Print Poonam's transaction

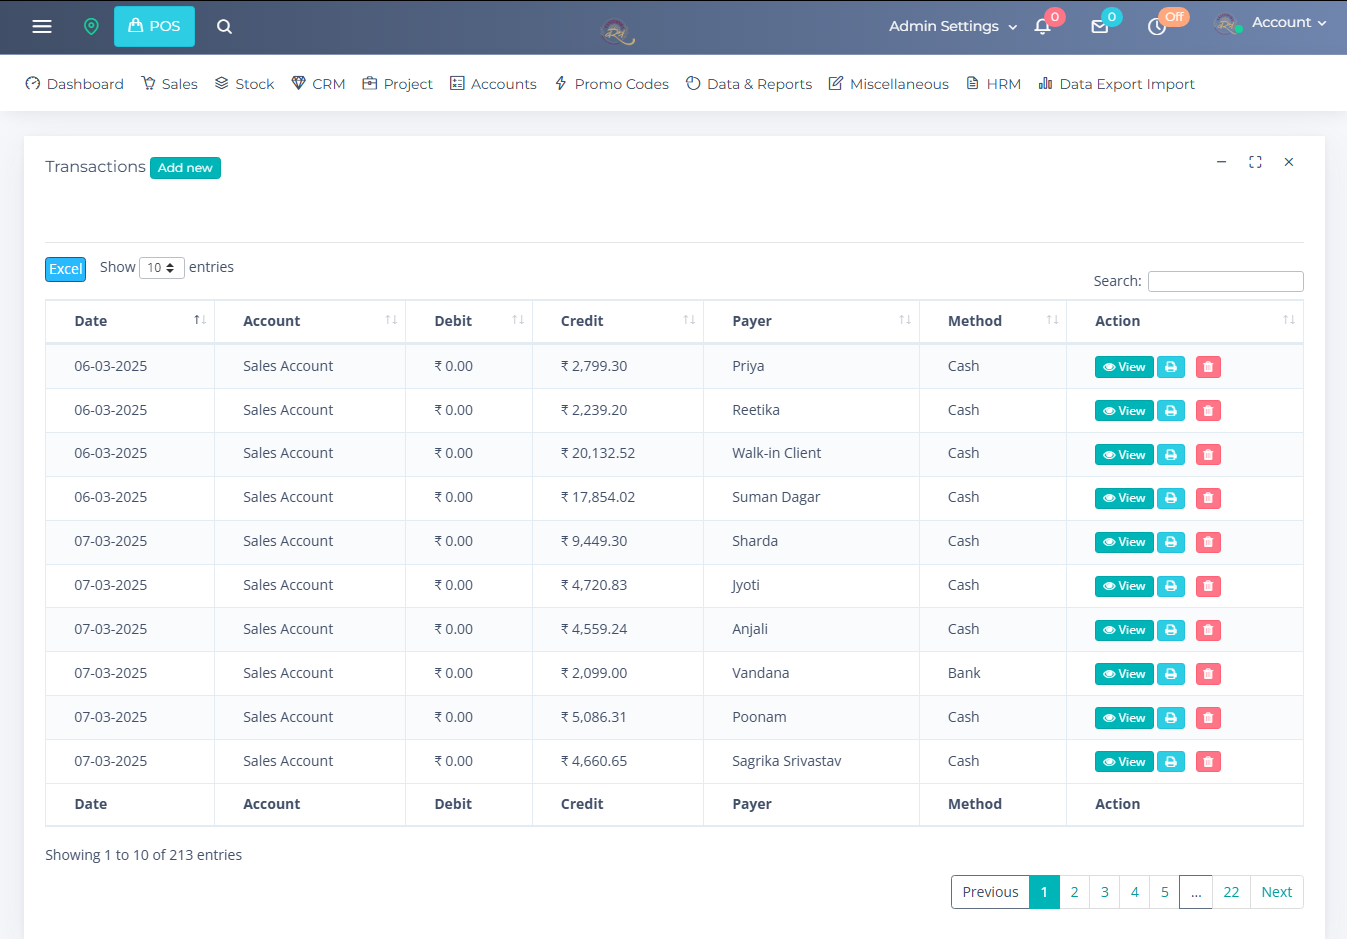point(1171,718)
